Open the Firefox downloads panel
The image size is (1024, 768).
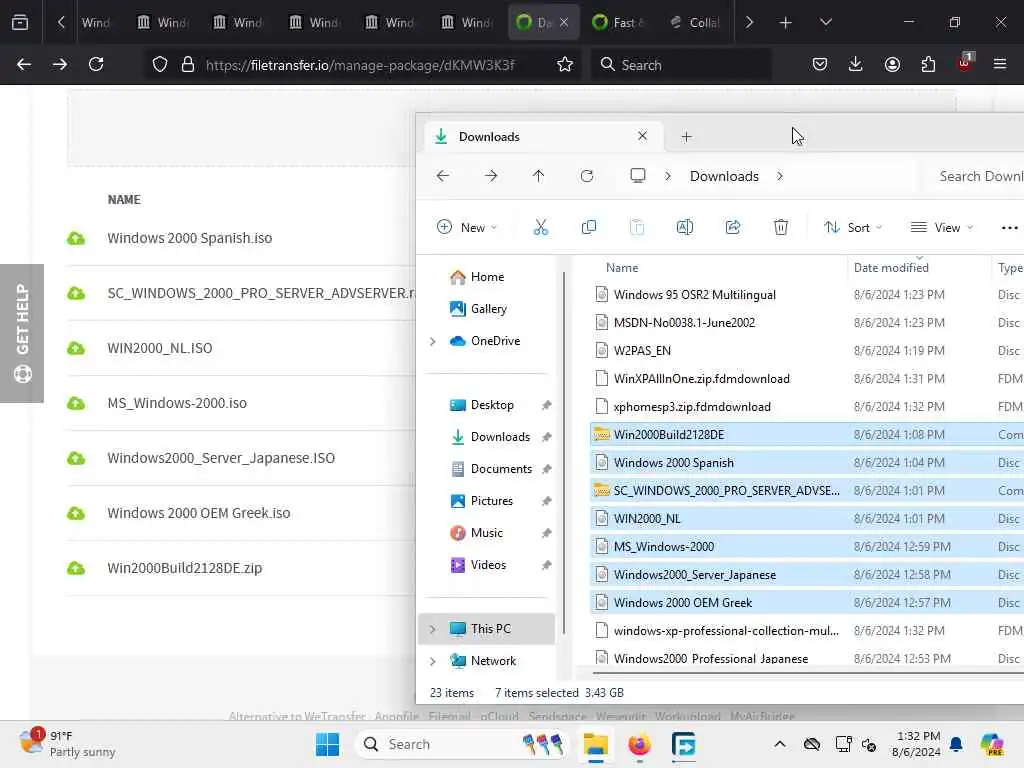(x=856, y=64)
